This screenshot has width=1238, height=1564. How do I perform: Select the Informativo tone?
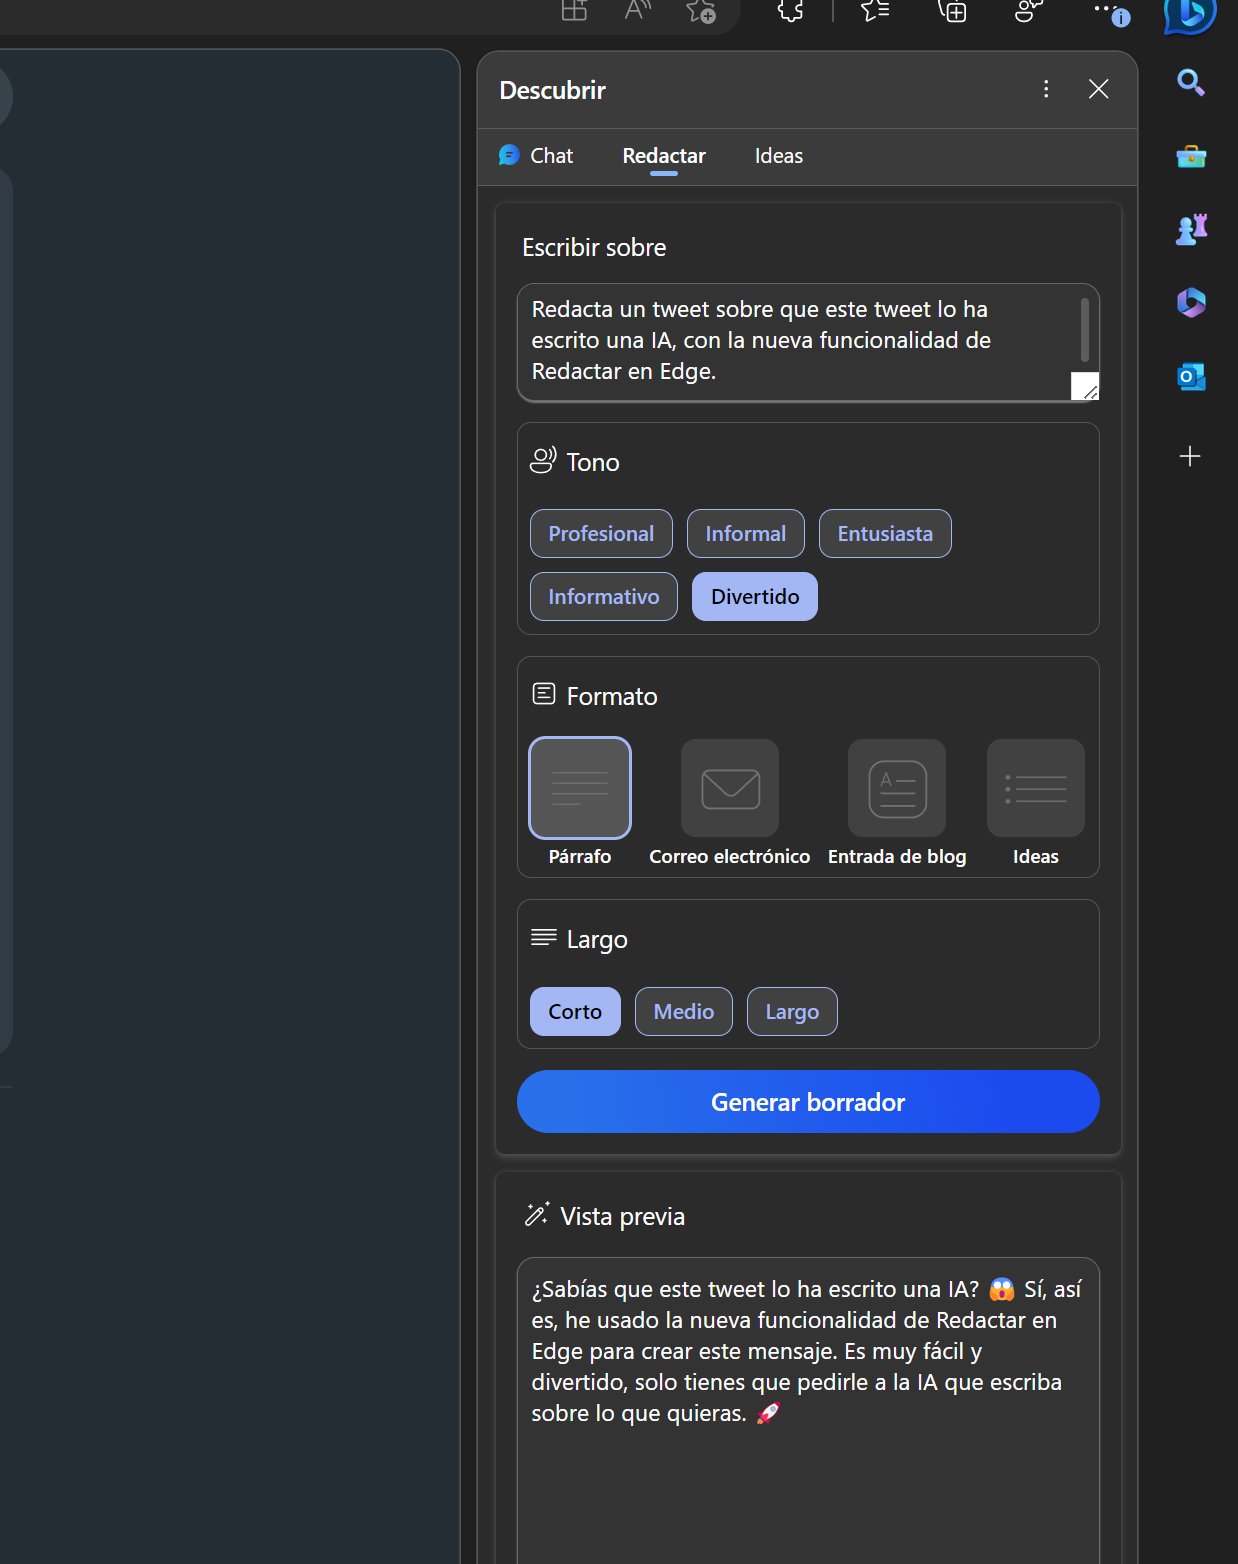tap(604, 597)
